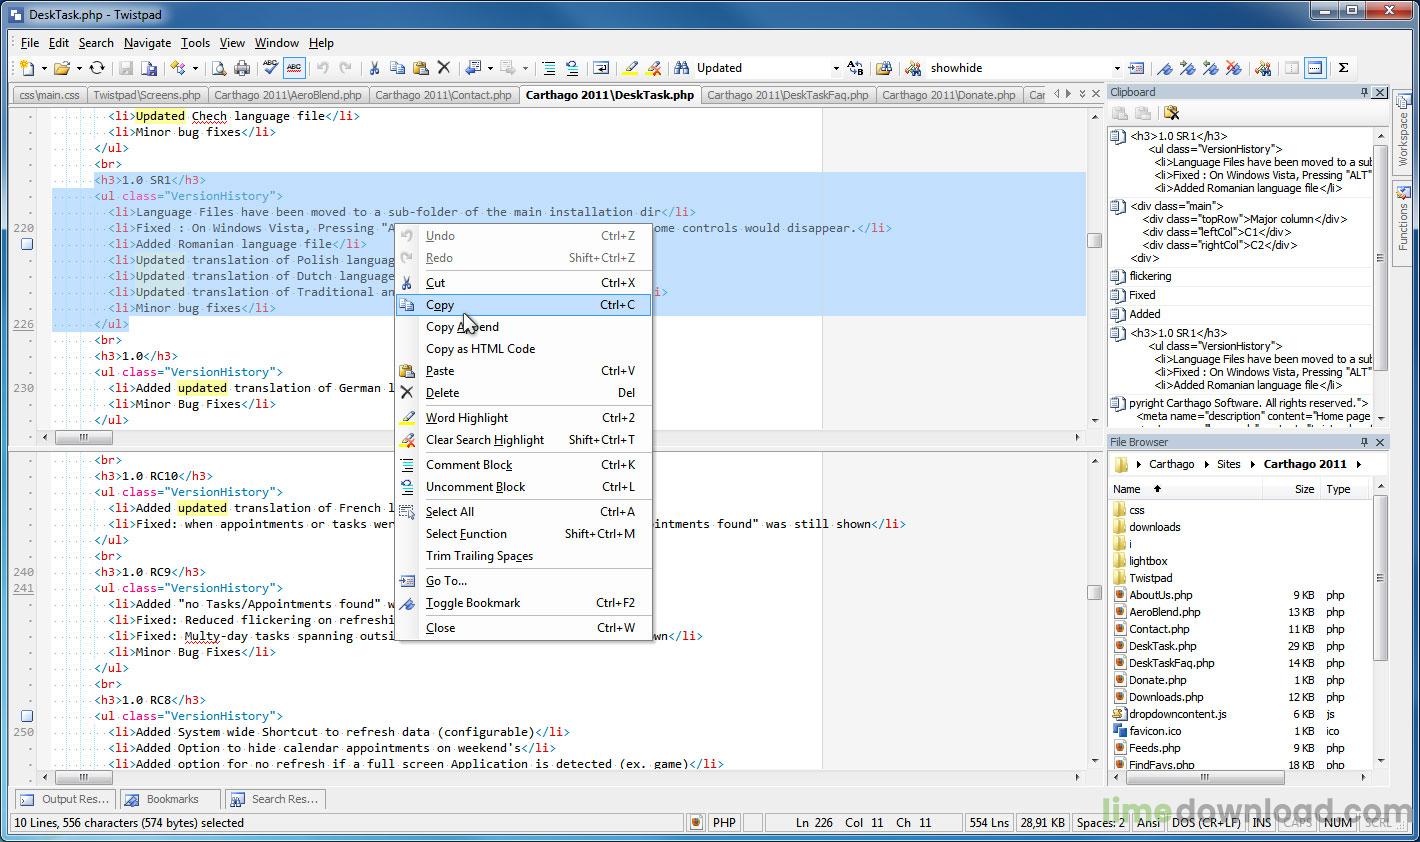The image size is (1420, 842).
Task: Expand the New file button dropdown arrow
Action: (43, 68)
